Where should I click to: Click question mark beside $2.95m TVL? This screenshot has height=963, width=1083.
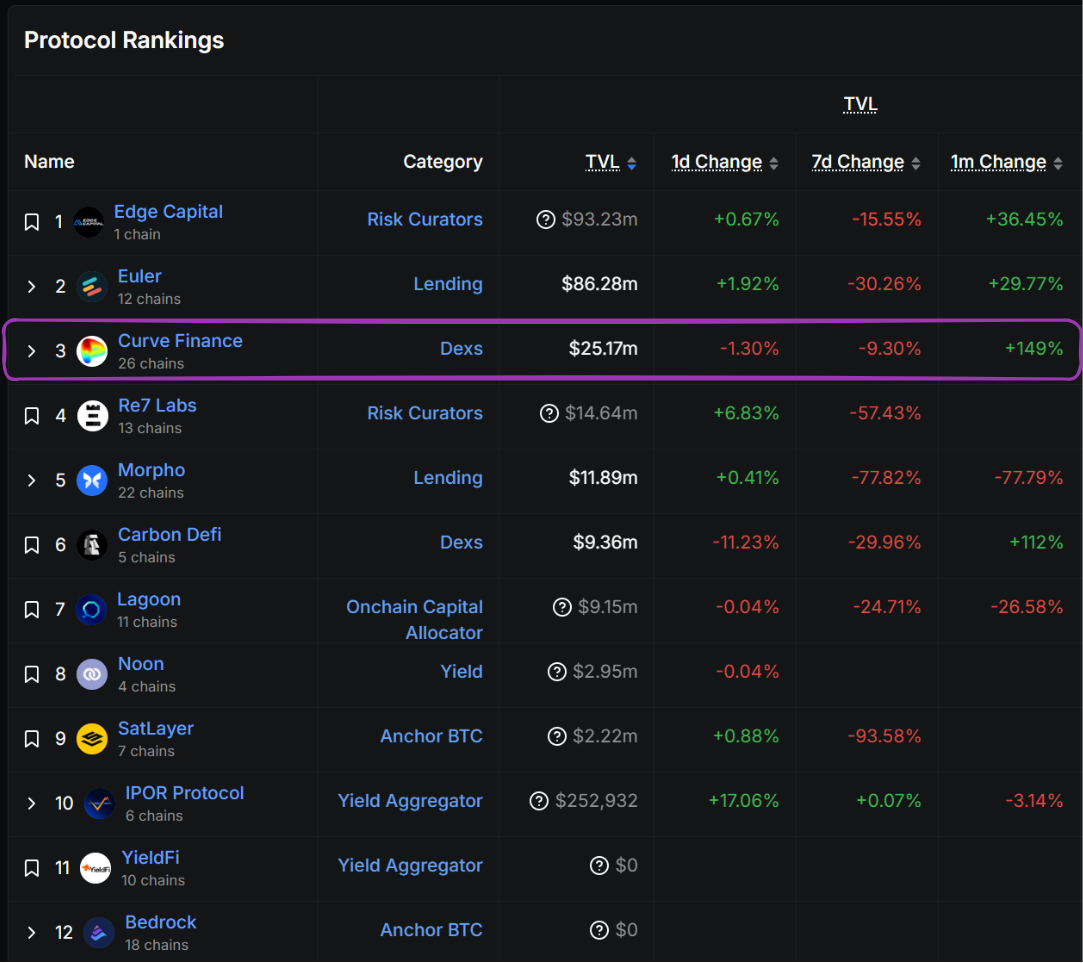tap(557, 671)
